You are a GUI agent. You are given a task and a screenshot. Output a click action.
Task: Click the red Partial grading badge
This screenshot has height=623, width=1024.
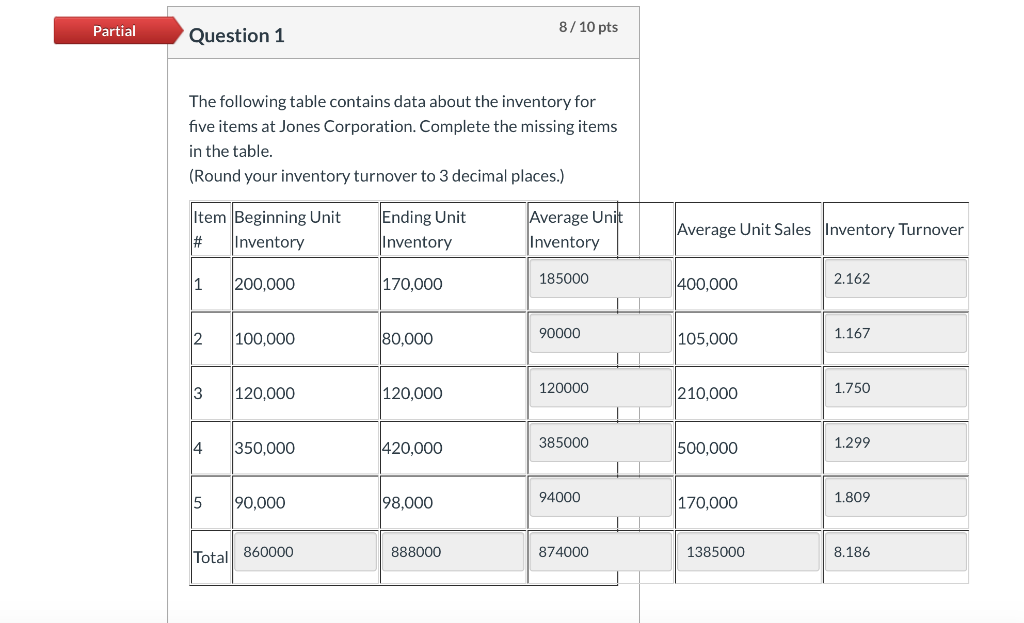click(x=114, y=30)
